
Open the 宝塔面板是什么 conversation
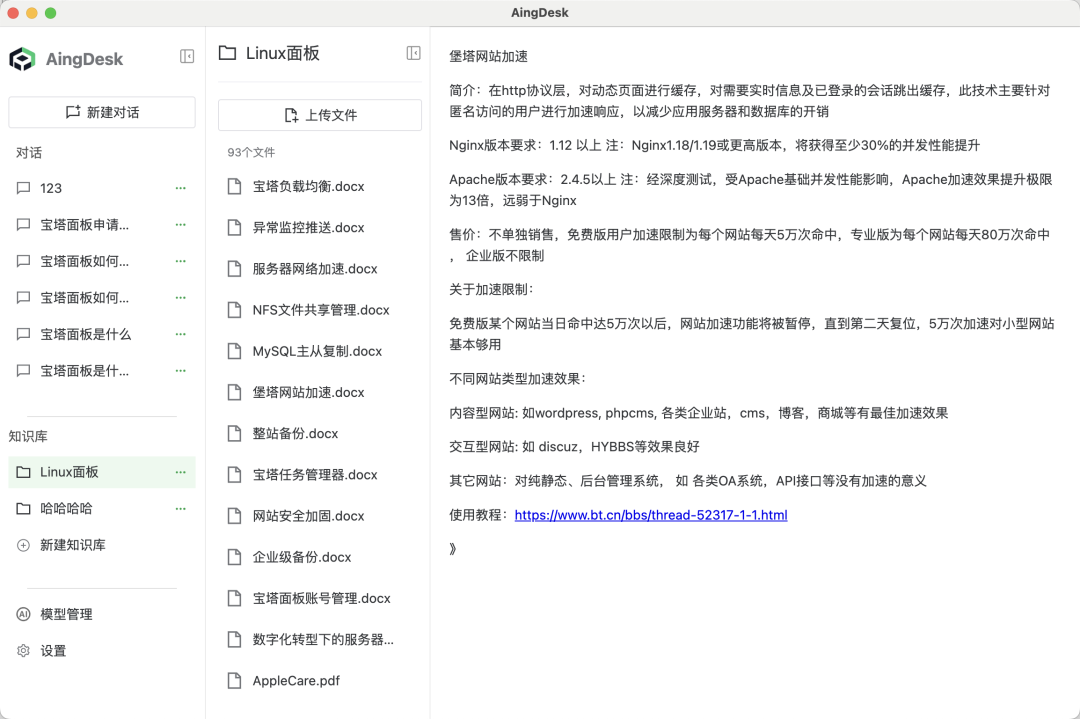tap(102, 334)
